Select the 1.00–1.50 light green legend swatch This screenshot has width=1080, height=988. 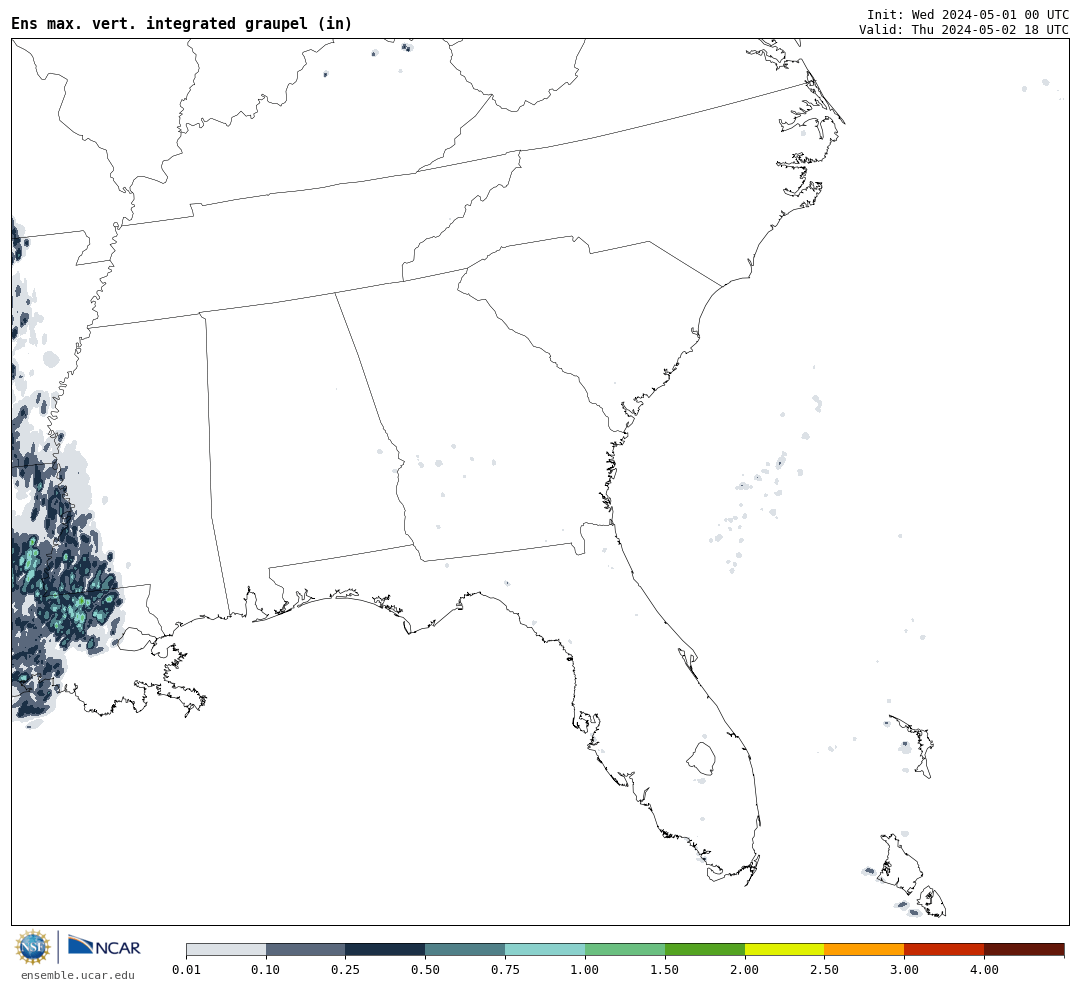pyautogui.click(x=625, y=949)
